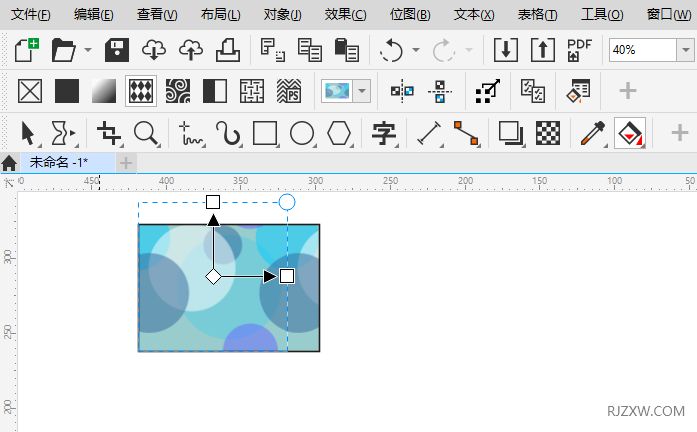Select the Color eyedropper tool

coord(593,133)
